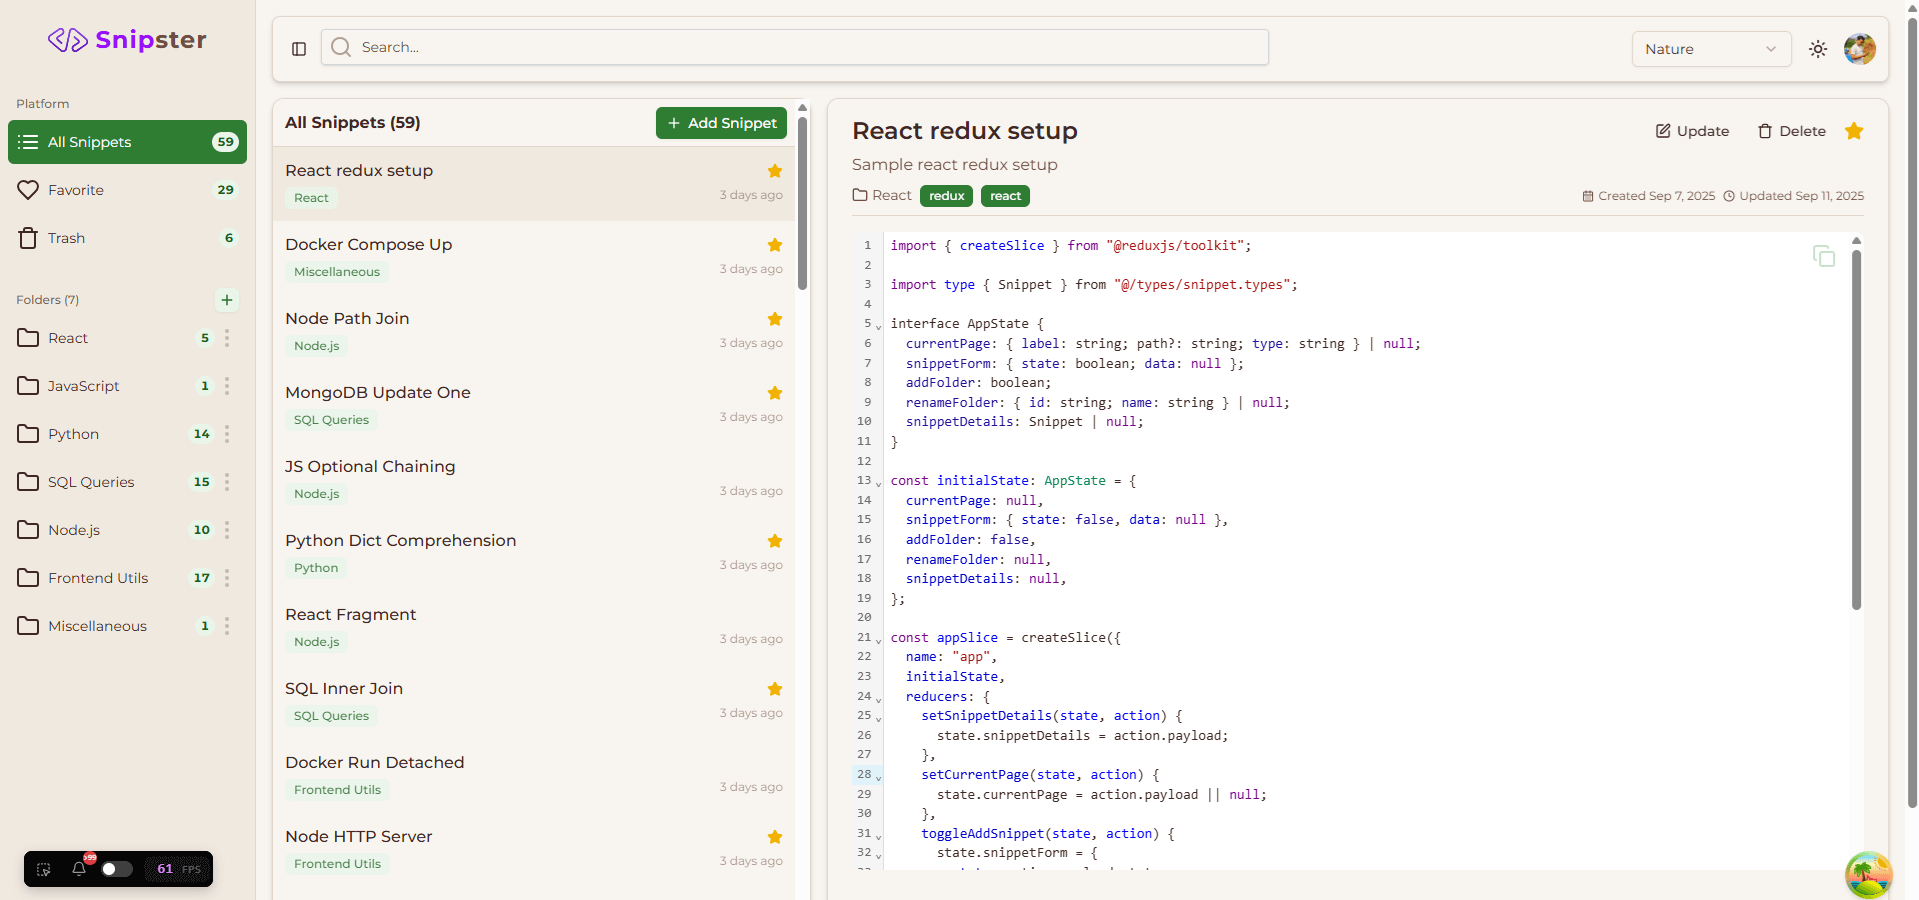Open options menu for SQL Queries folder
The width and height of the screenshot is (1919, 900).
(227, 482)
